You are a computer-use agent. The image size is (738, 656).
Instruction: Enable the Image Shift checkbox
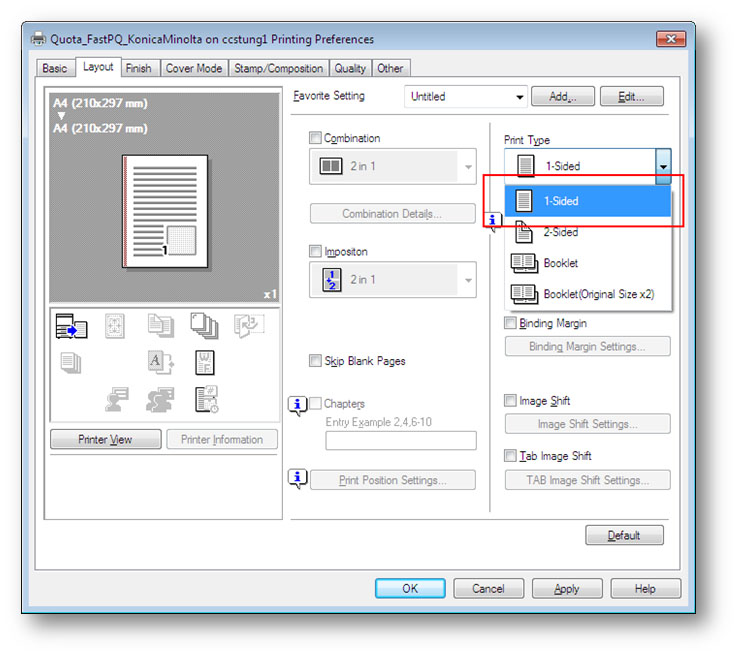510,401
